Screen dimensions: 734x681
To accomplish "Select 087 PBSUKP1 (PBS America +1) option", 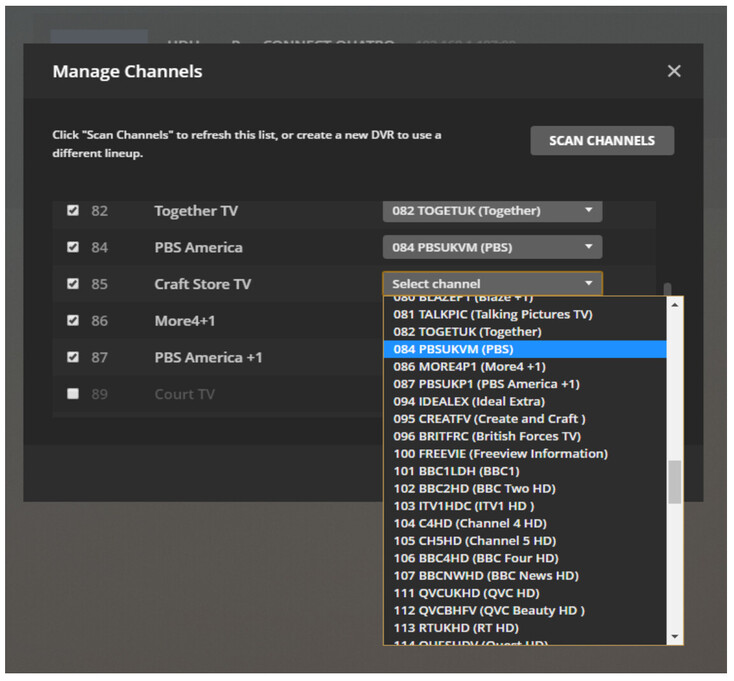I will coord(524,384).
